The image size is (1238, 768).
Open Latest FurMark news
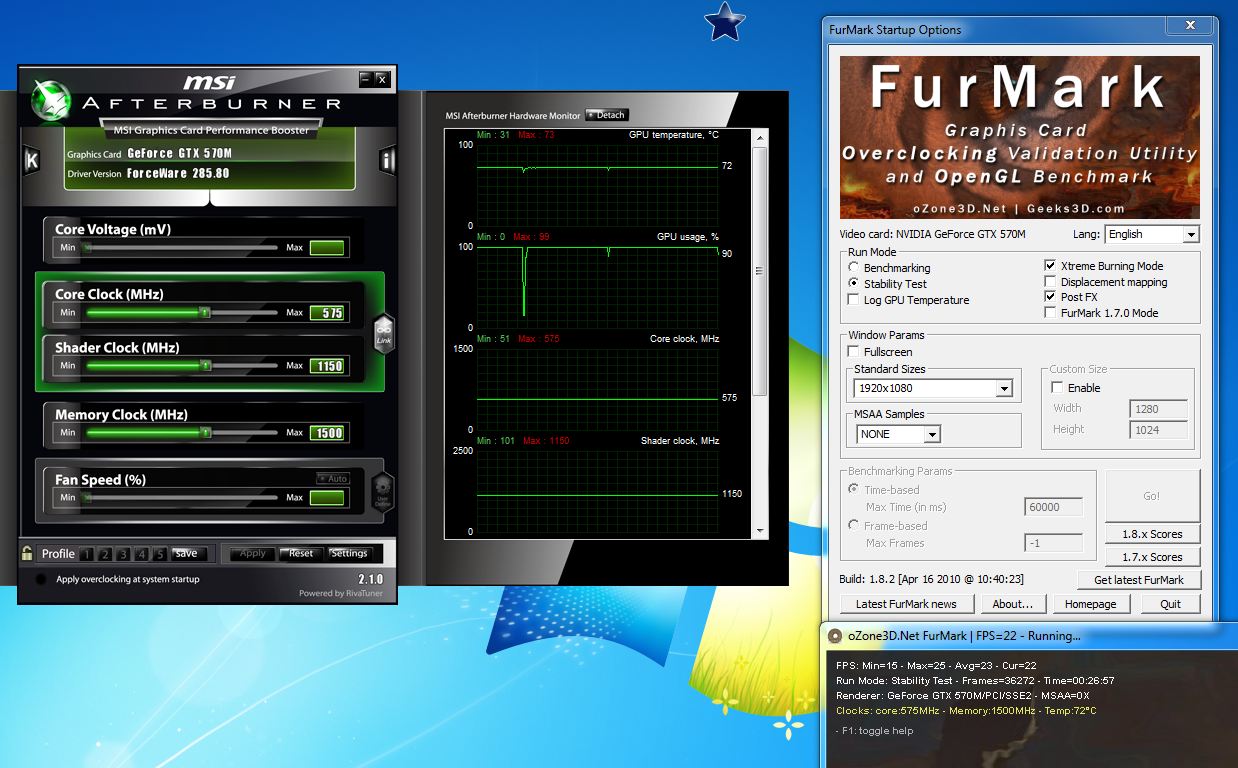906,604
